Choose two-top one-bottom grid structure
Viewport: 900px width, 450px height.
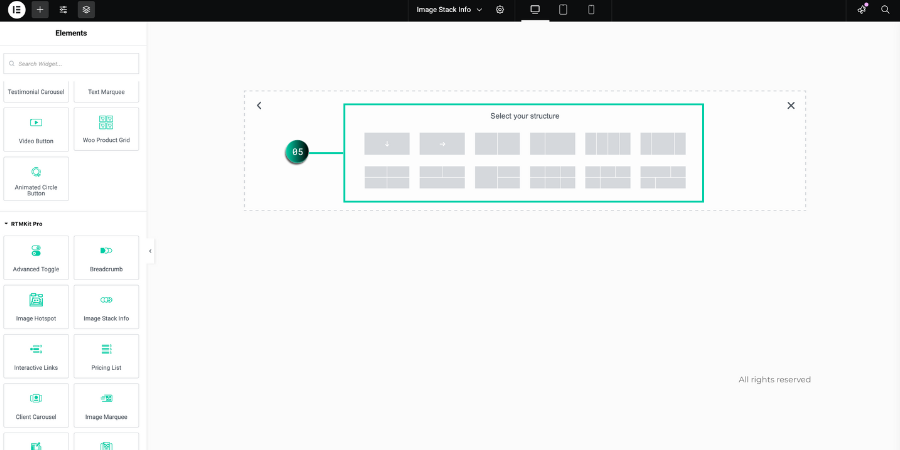[x=442, y=177]
